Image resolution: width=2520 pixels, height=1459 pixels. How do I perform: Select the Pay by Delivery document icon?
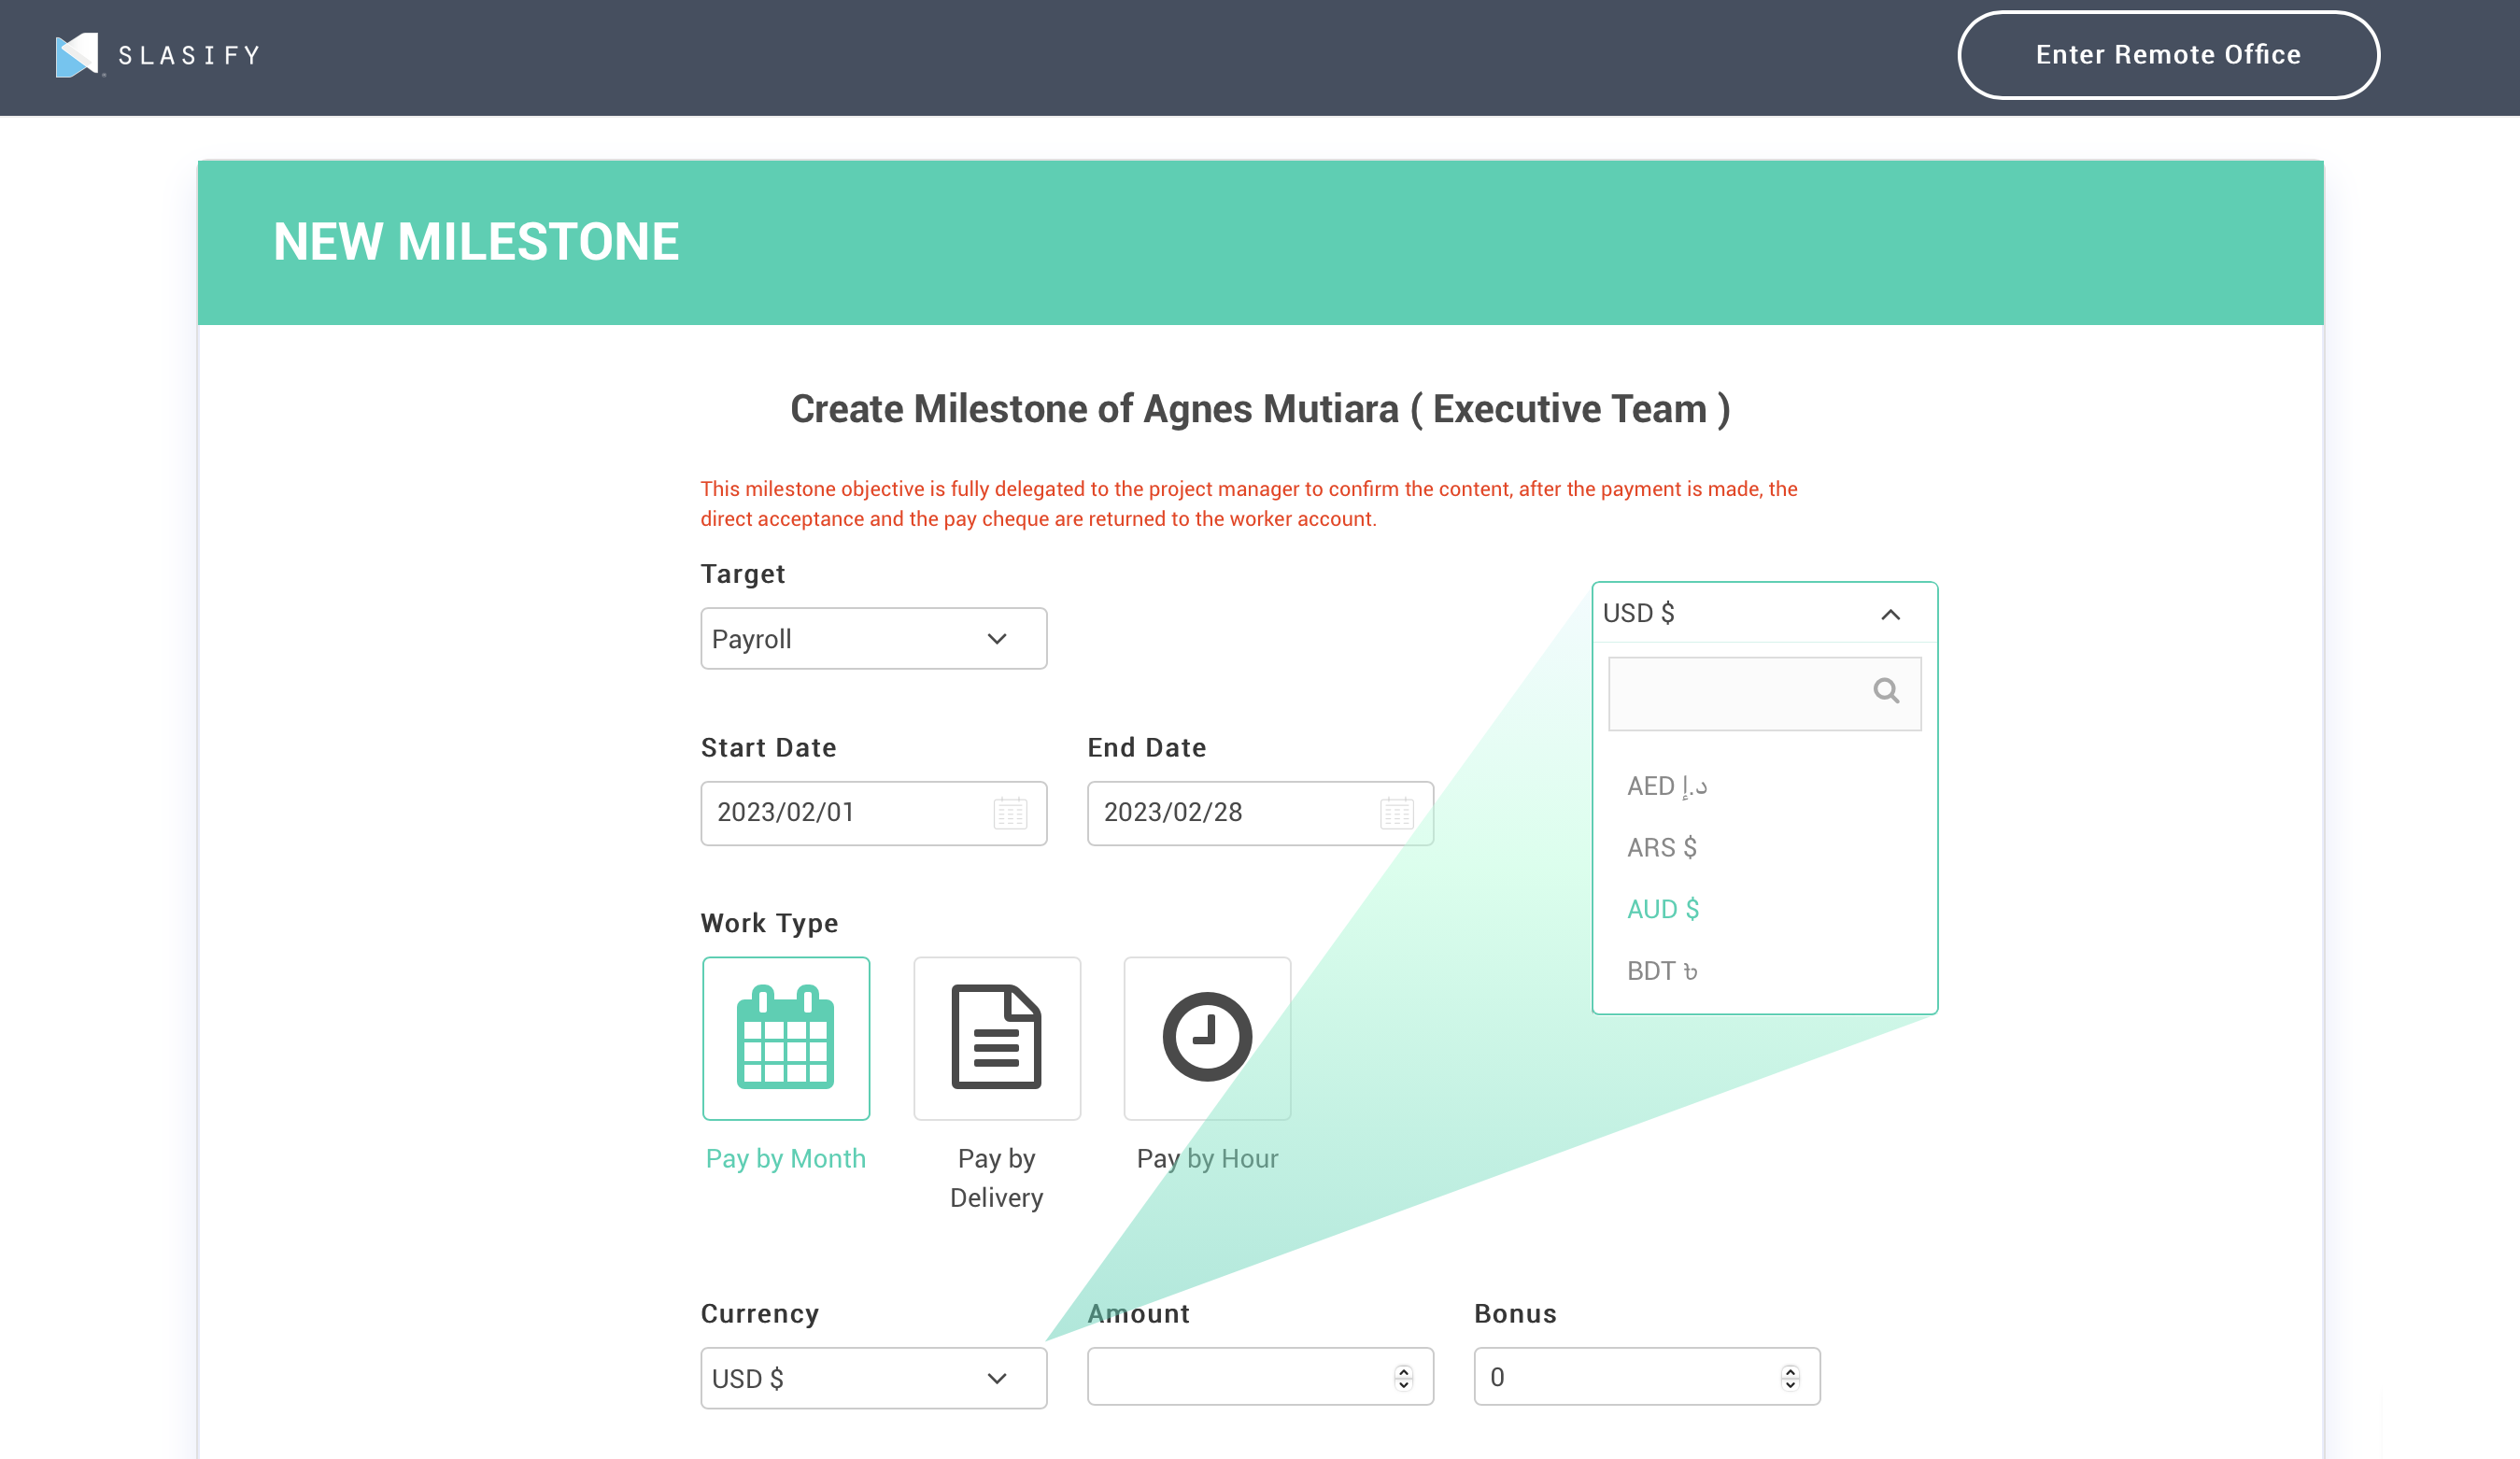(x=996, y=1038)
